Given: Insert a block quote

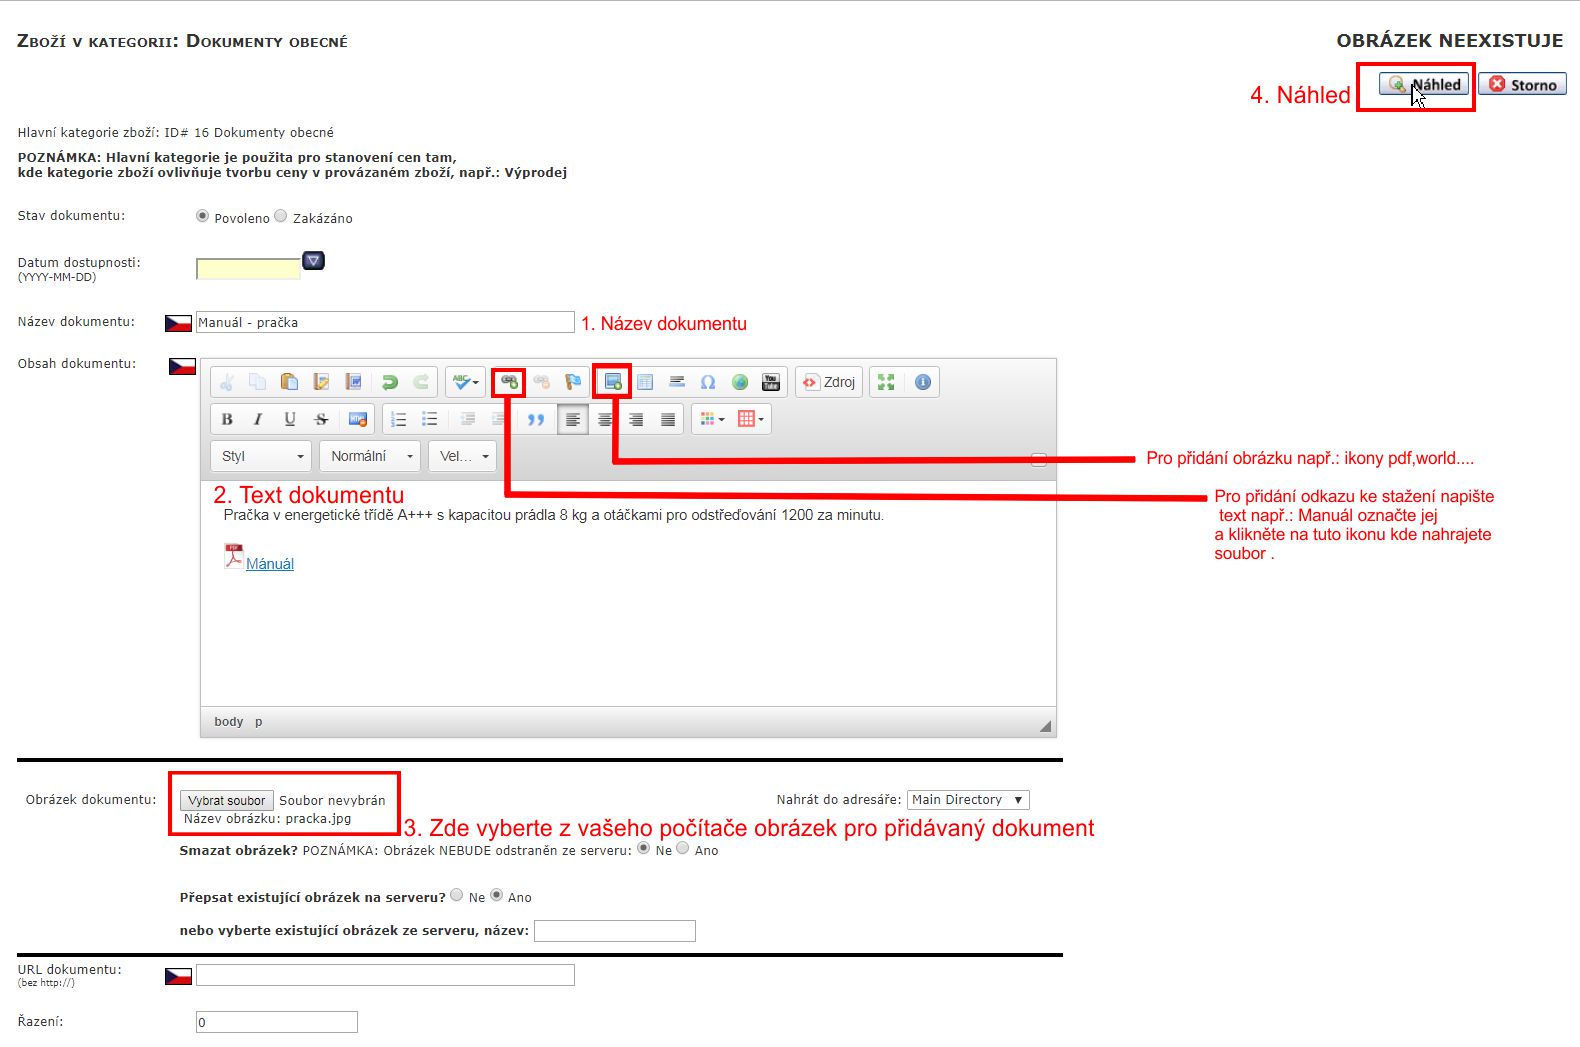Looking at the screenshot, I should pyautogui.click(x=536, y=419).
